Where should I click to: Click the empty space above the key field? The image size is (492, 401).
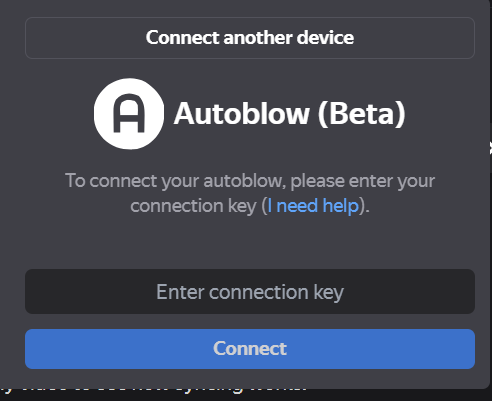click(250, 243)
